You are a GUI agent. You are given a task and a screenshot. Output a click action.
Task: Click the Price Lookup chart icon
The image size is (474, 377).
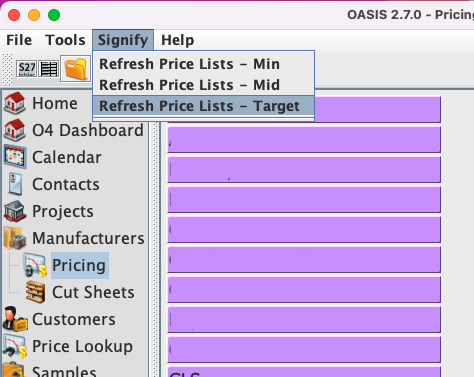15,346
